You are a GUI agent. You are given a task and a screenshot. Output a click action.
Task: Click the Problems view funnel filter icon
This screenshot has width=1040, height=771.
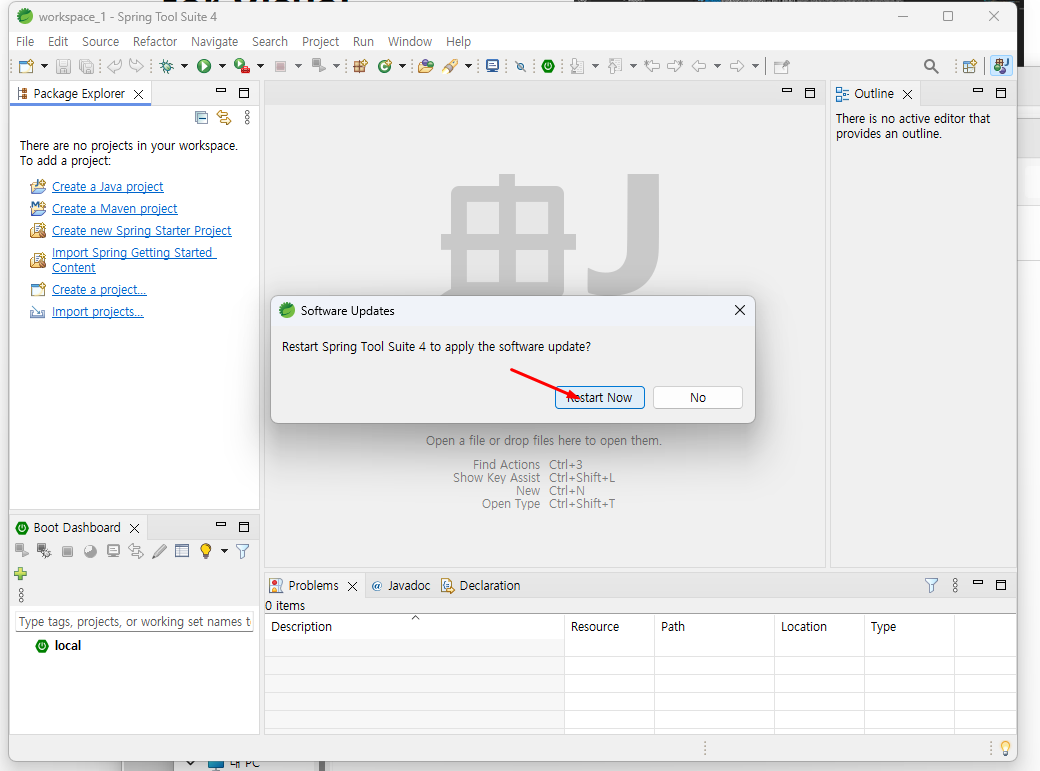click(931, 585)
